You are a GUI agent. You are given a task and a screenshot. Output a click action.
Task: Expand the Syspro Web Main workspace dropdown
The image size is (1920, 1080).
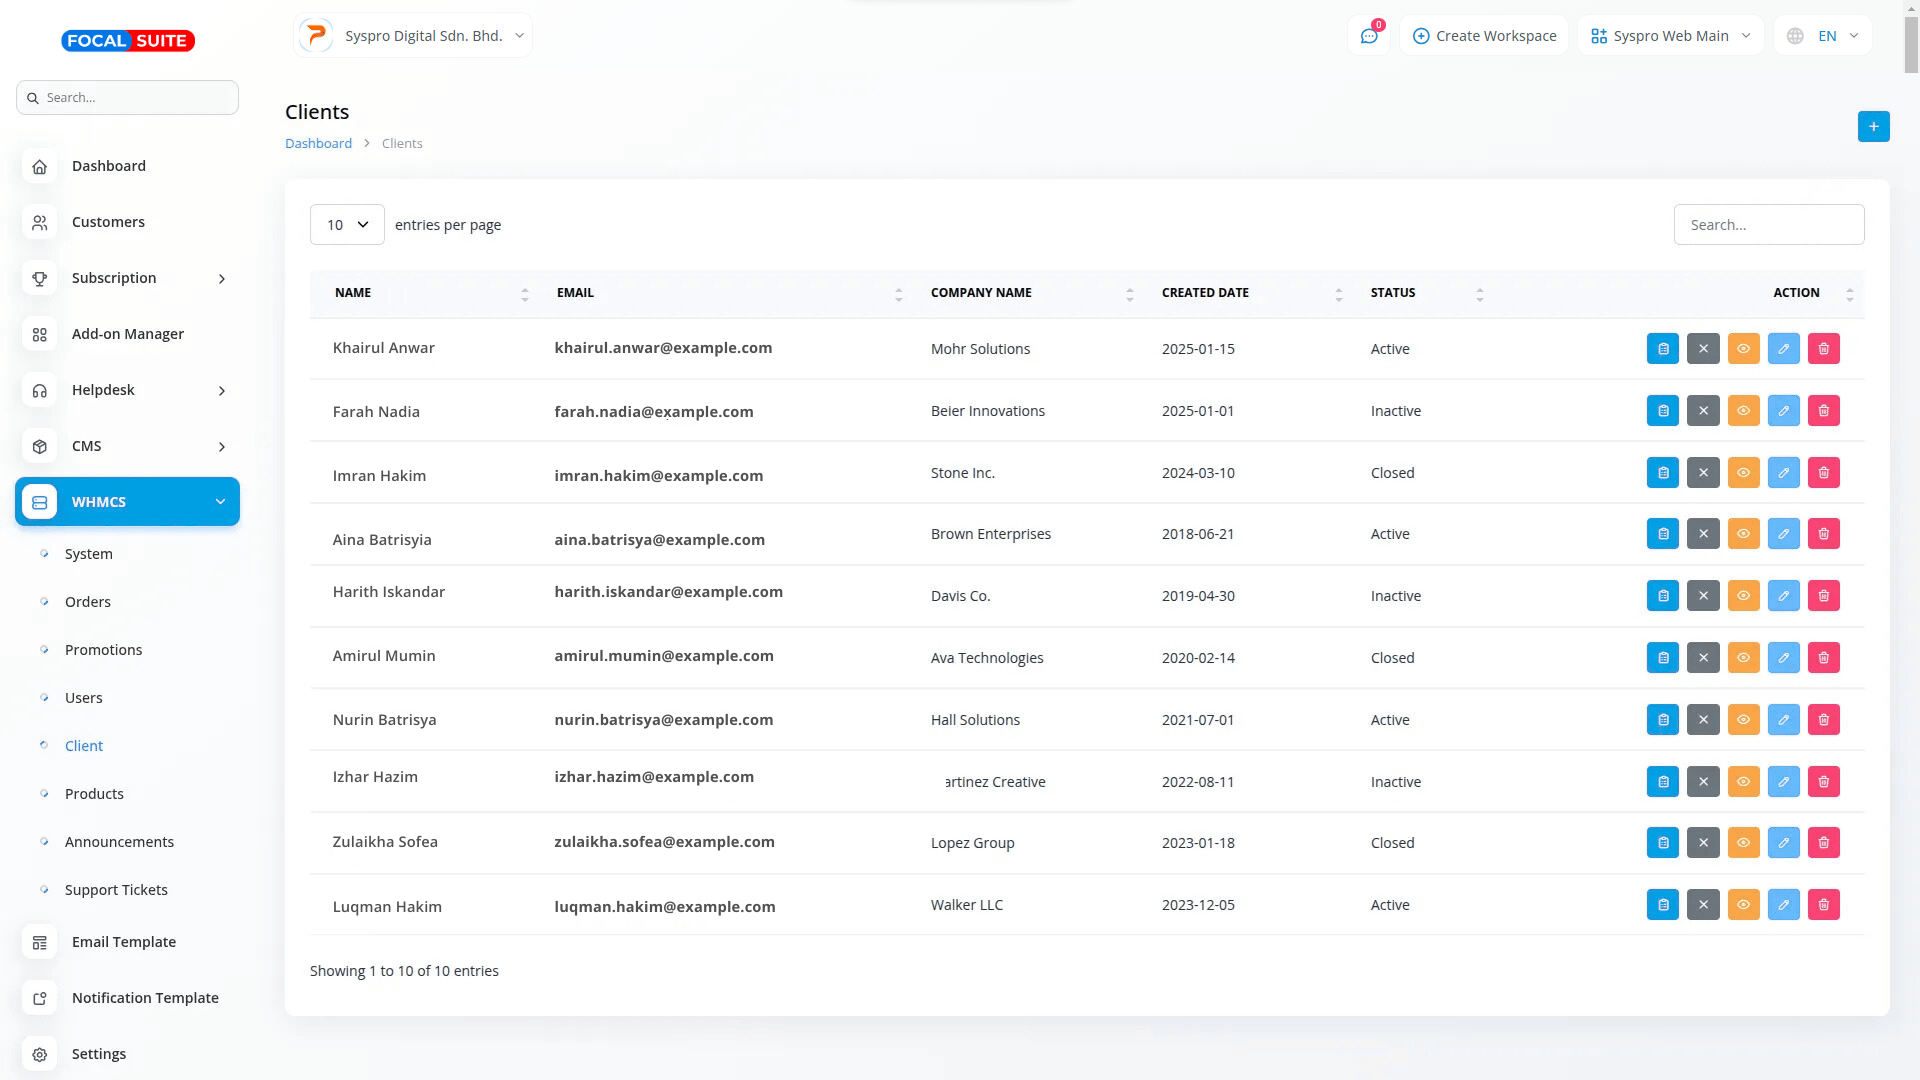tap(1670, 36)
